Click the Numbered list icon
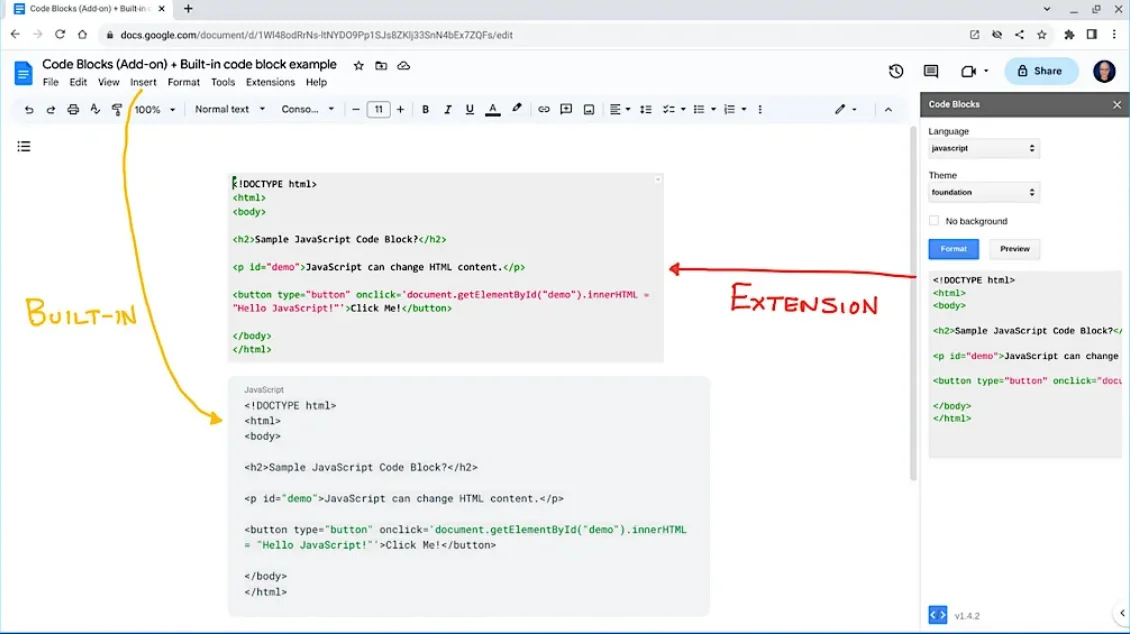Screen dimensions: 1130x634 729,110
